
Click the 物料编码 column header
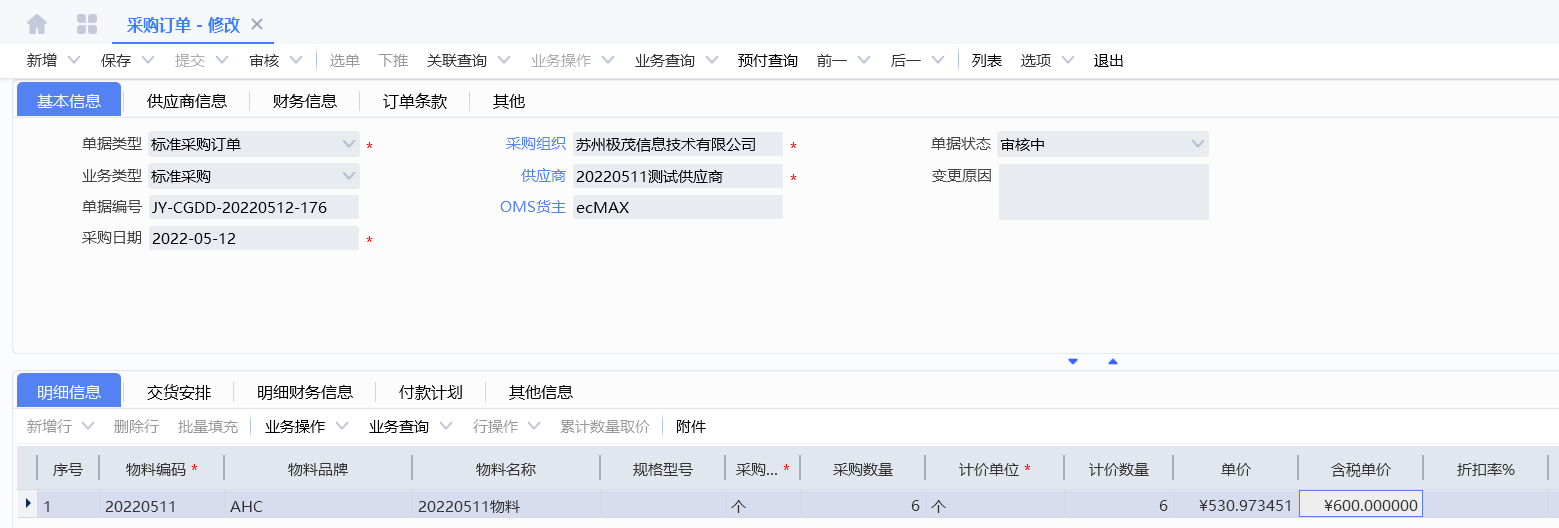tap(161, 469)
